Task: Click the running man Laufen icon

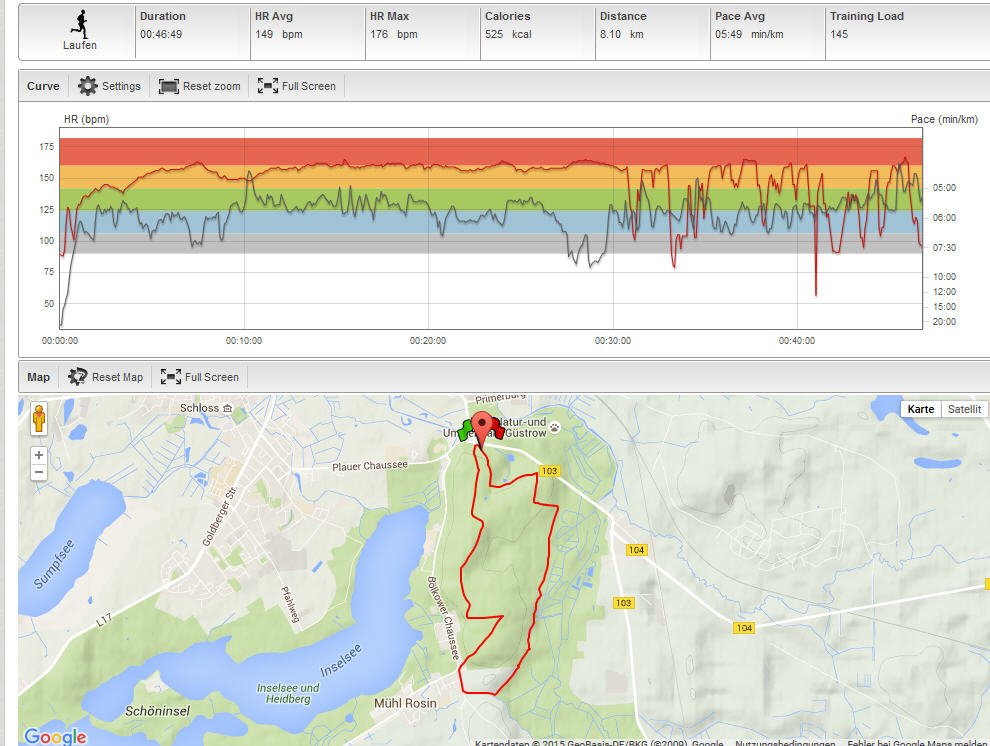Action: [x=80, y=24]
